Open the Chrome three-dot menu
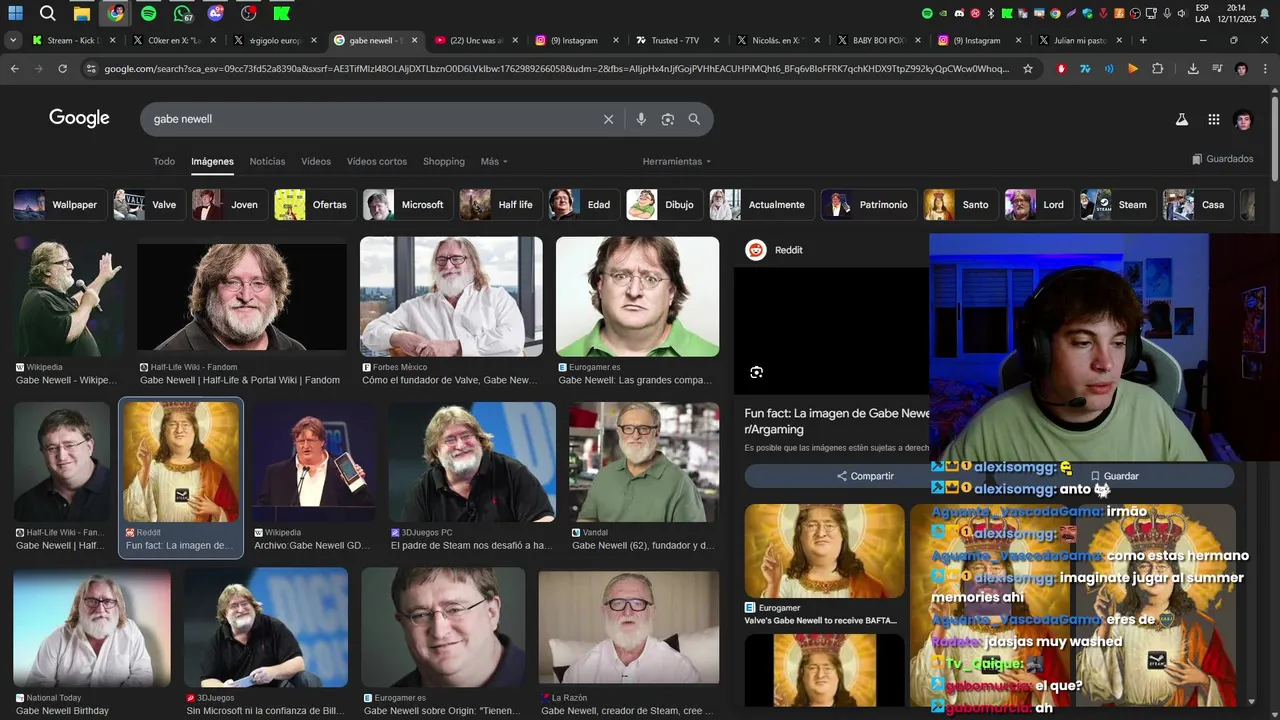Viewport: 1280px width, 720px height. tap(1265, 69)
